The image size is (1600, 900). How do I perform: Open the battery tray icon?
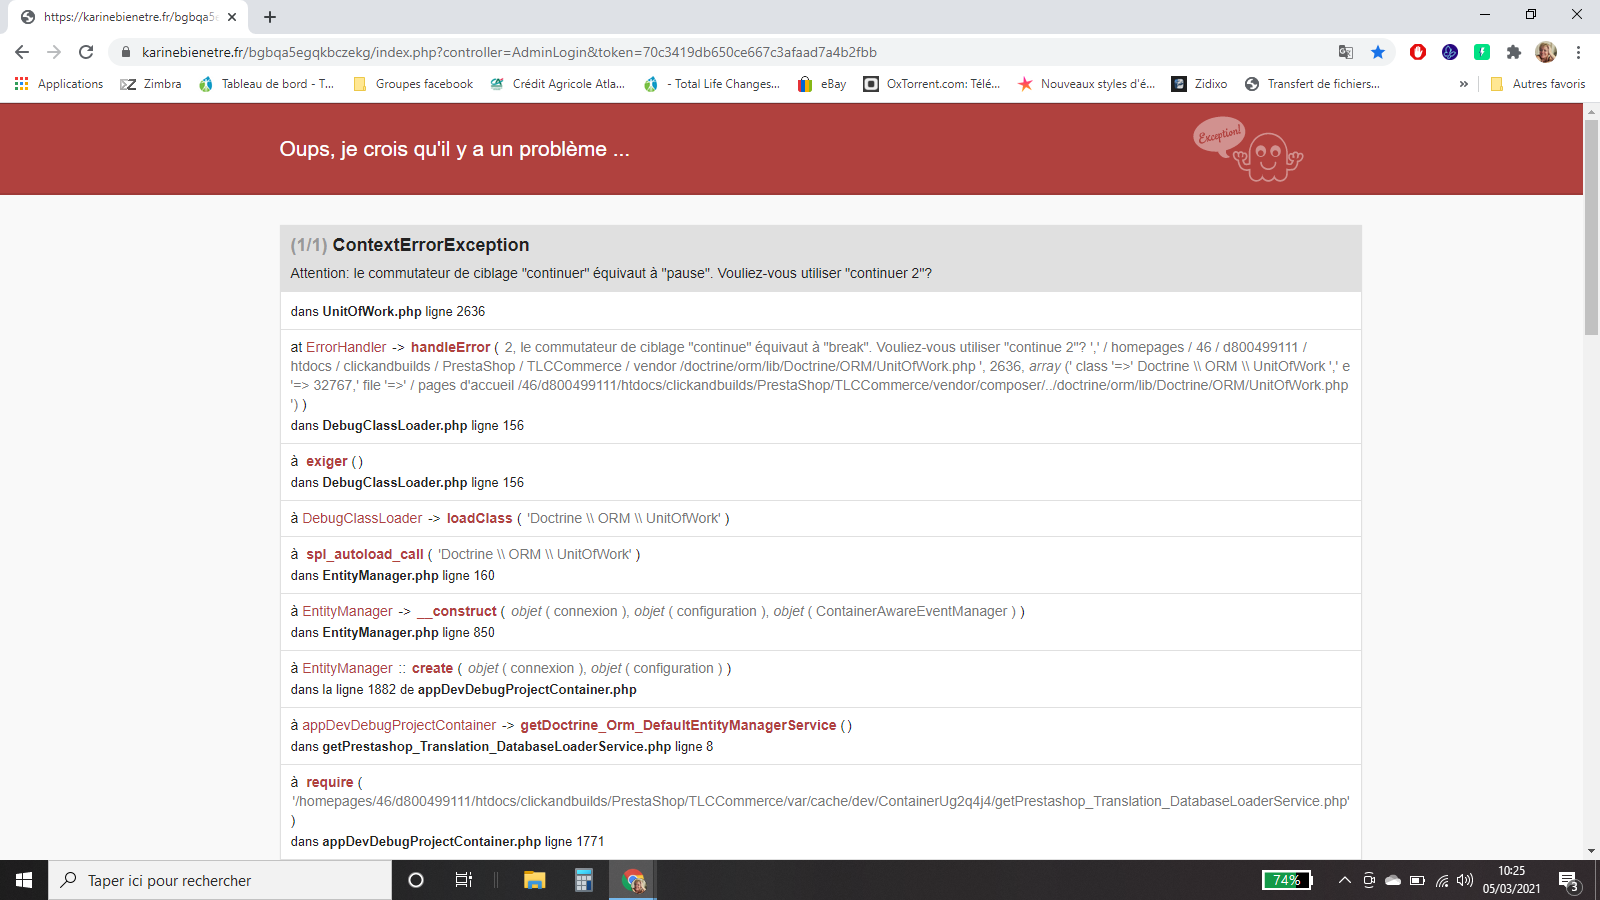(x=1417, y=880)
